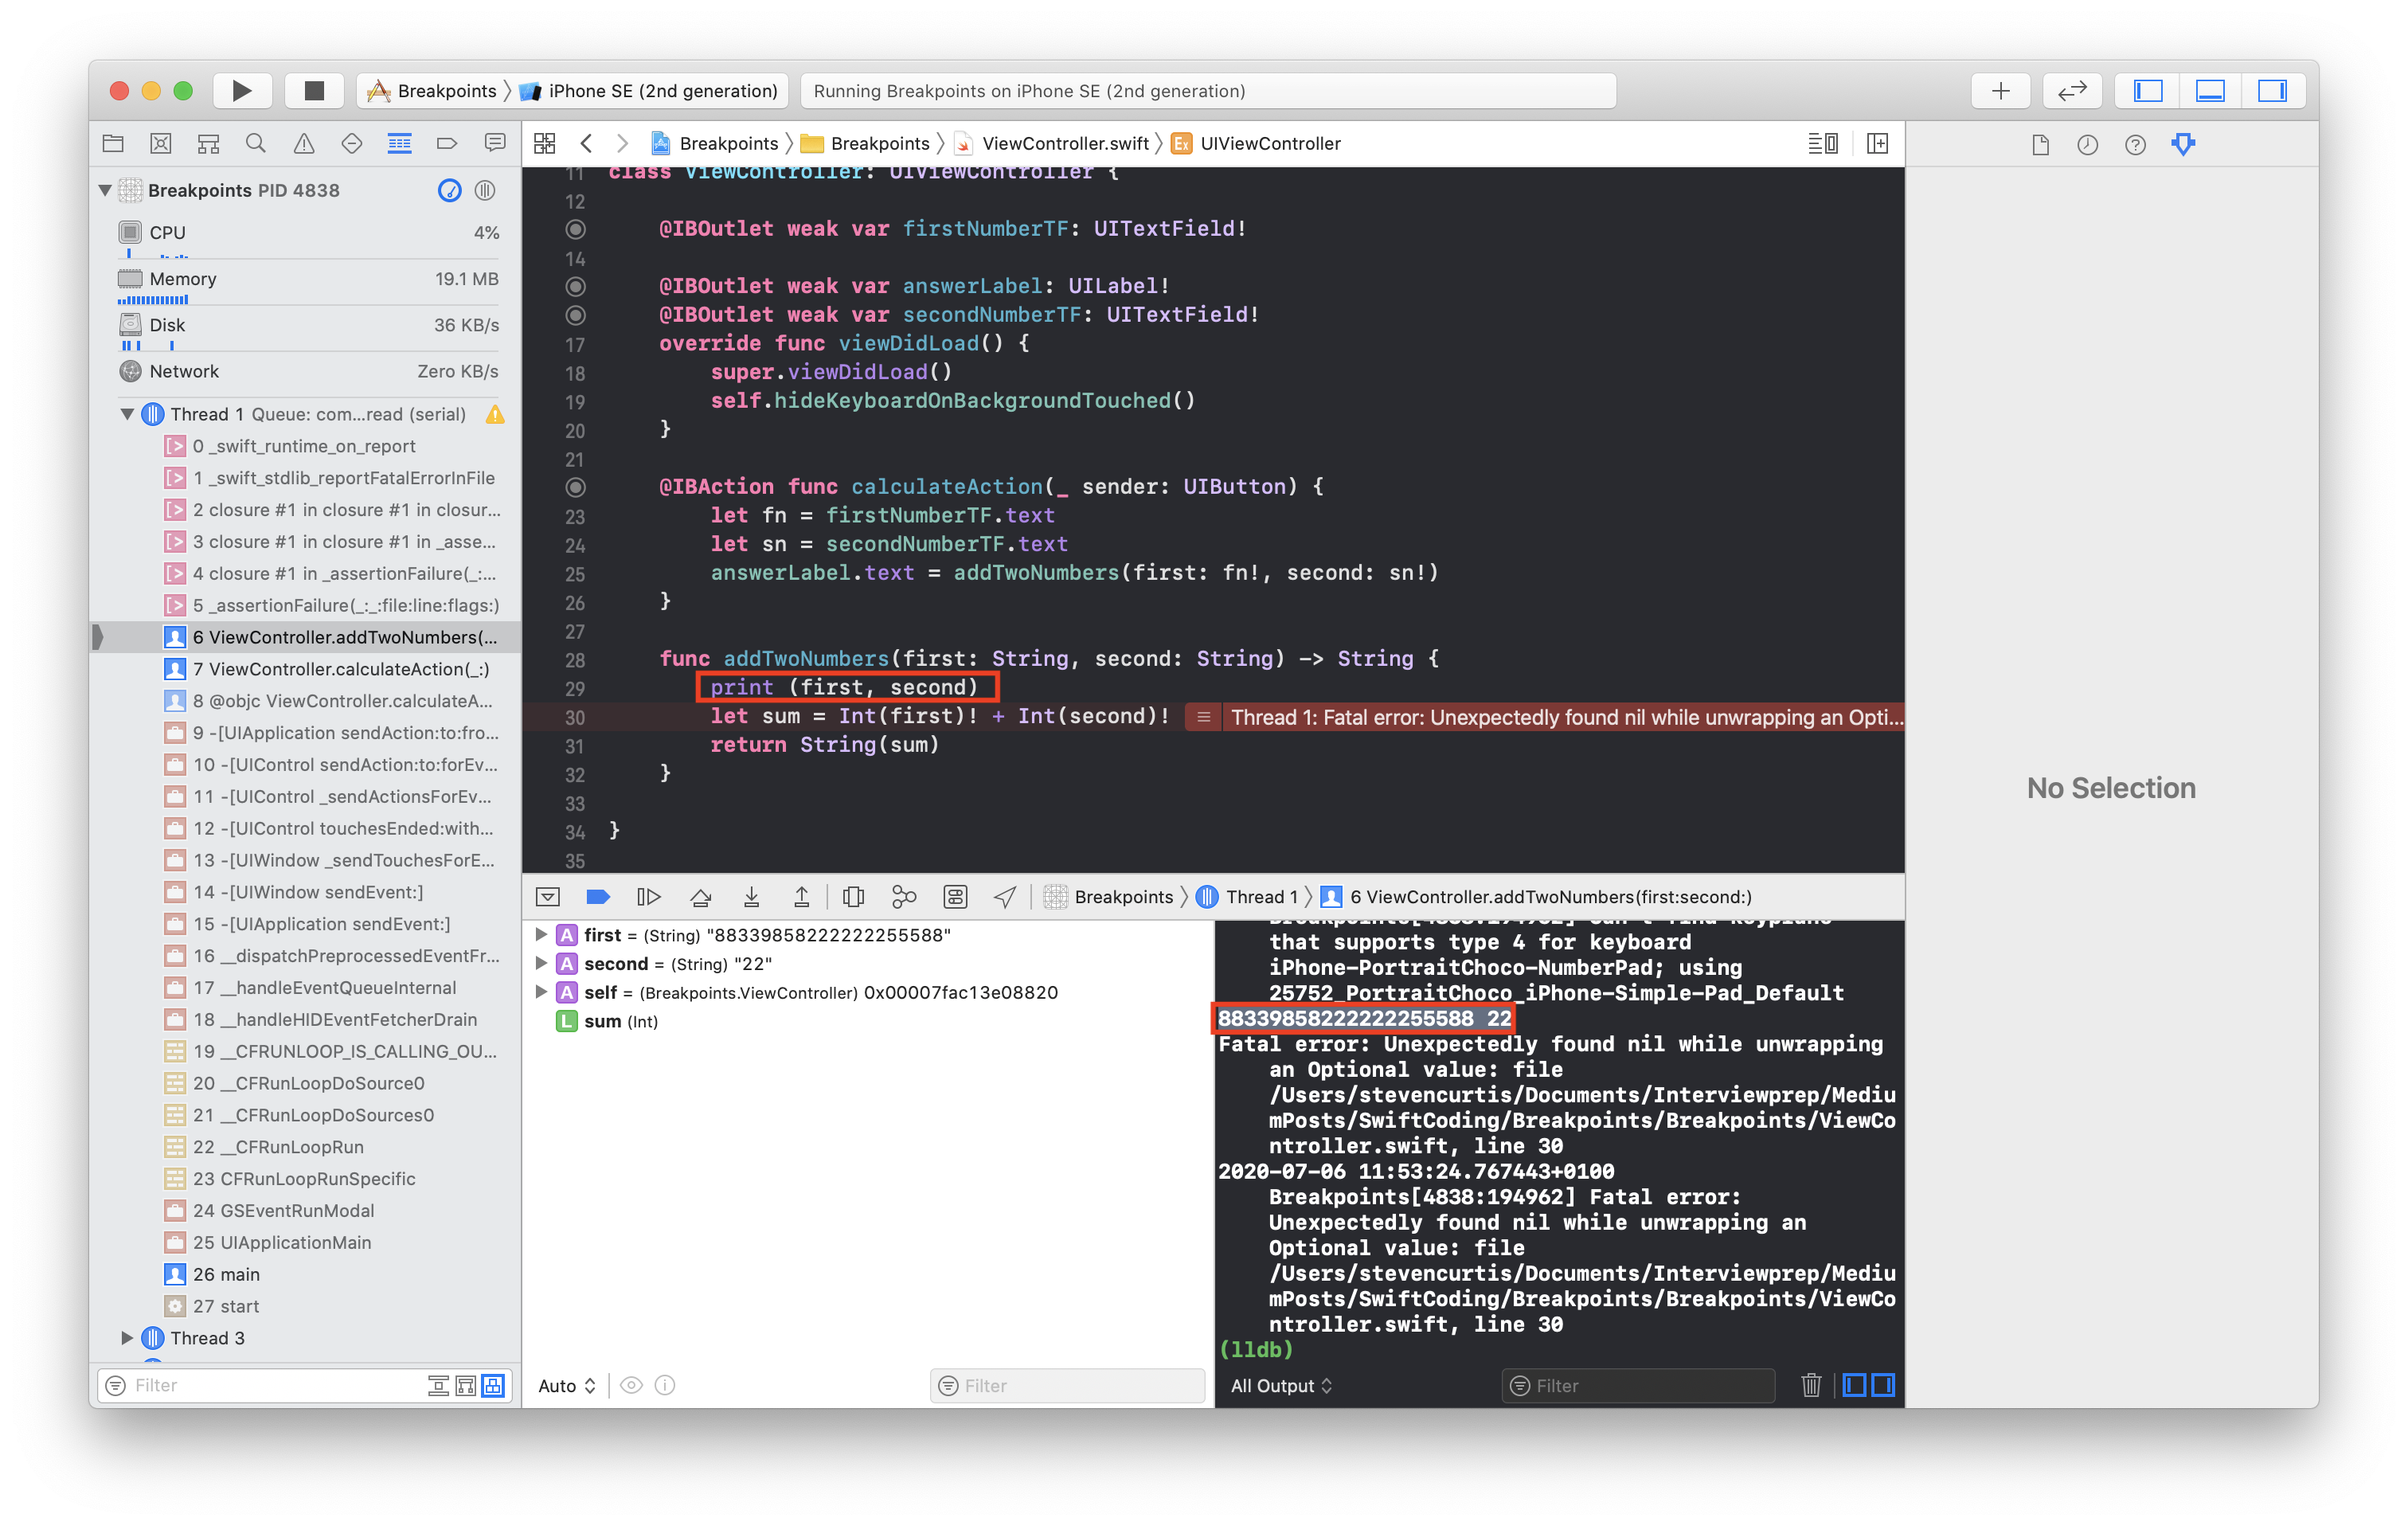Step over in debugger

[x=700, y=897]
